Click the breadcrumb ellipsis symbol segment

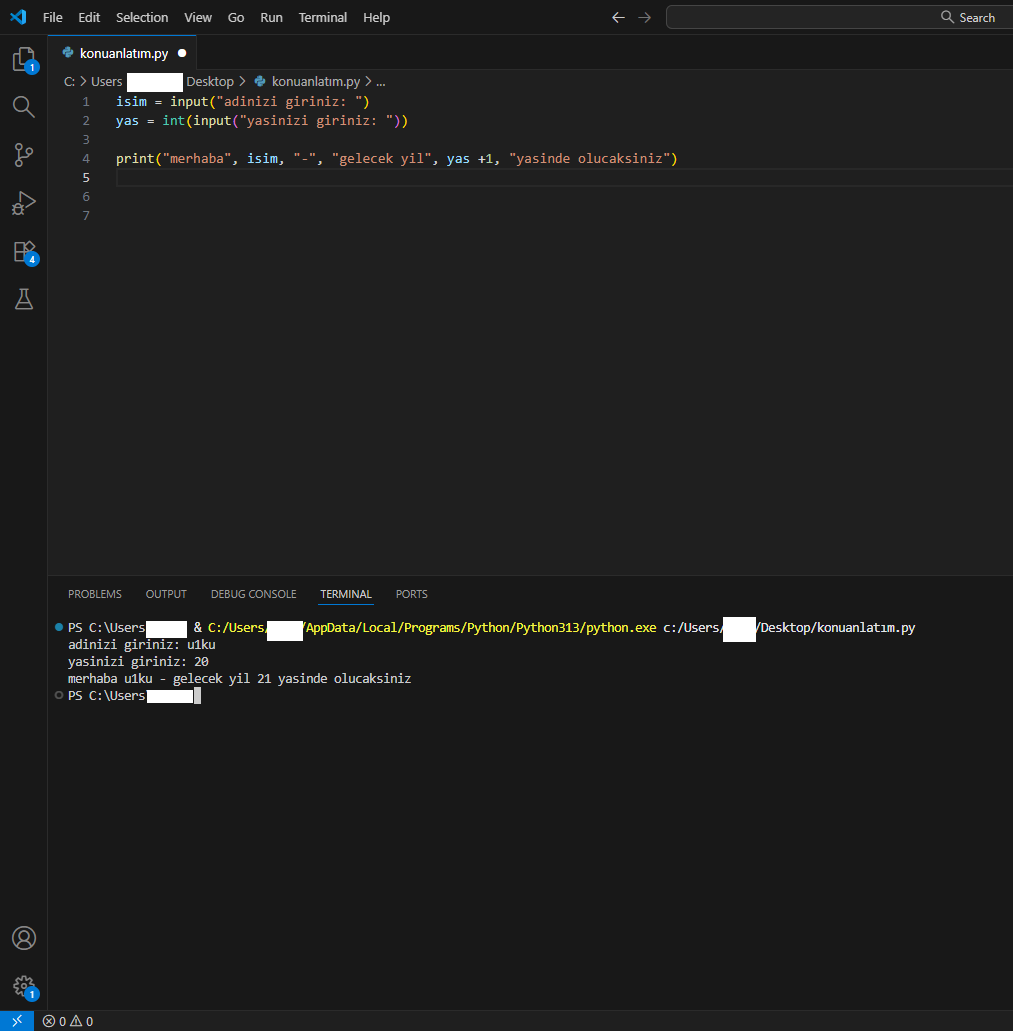(381, 82)
